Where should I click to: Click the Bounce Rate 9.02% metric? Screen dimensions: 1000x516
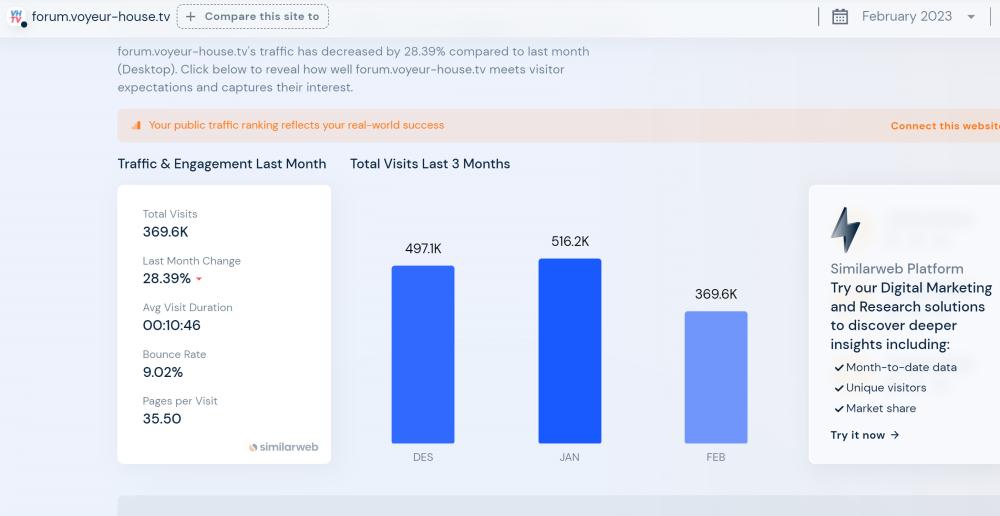pos(163,372)
